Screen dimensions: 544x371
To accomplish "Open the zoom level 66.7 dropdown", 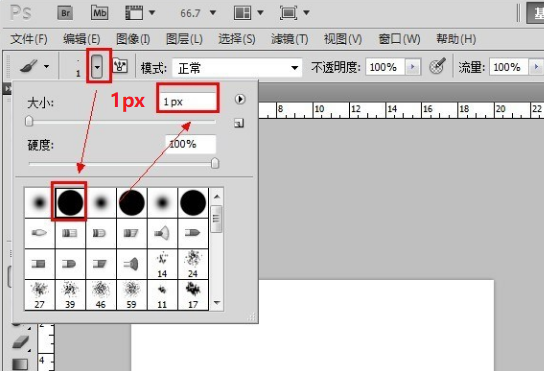I will click(213, 13).
